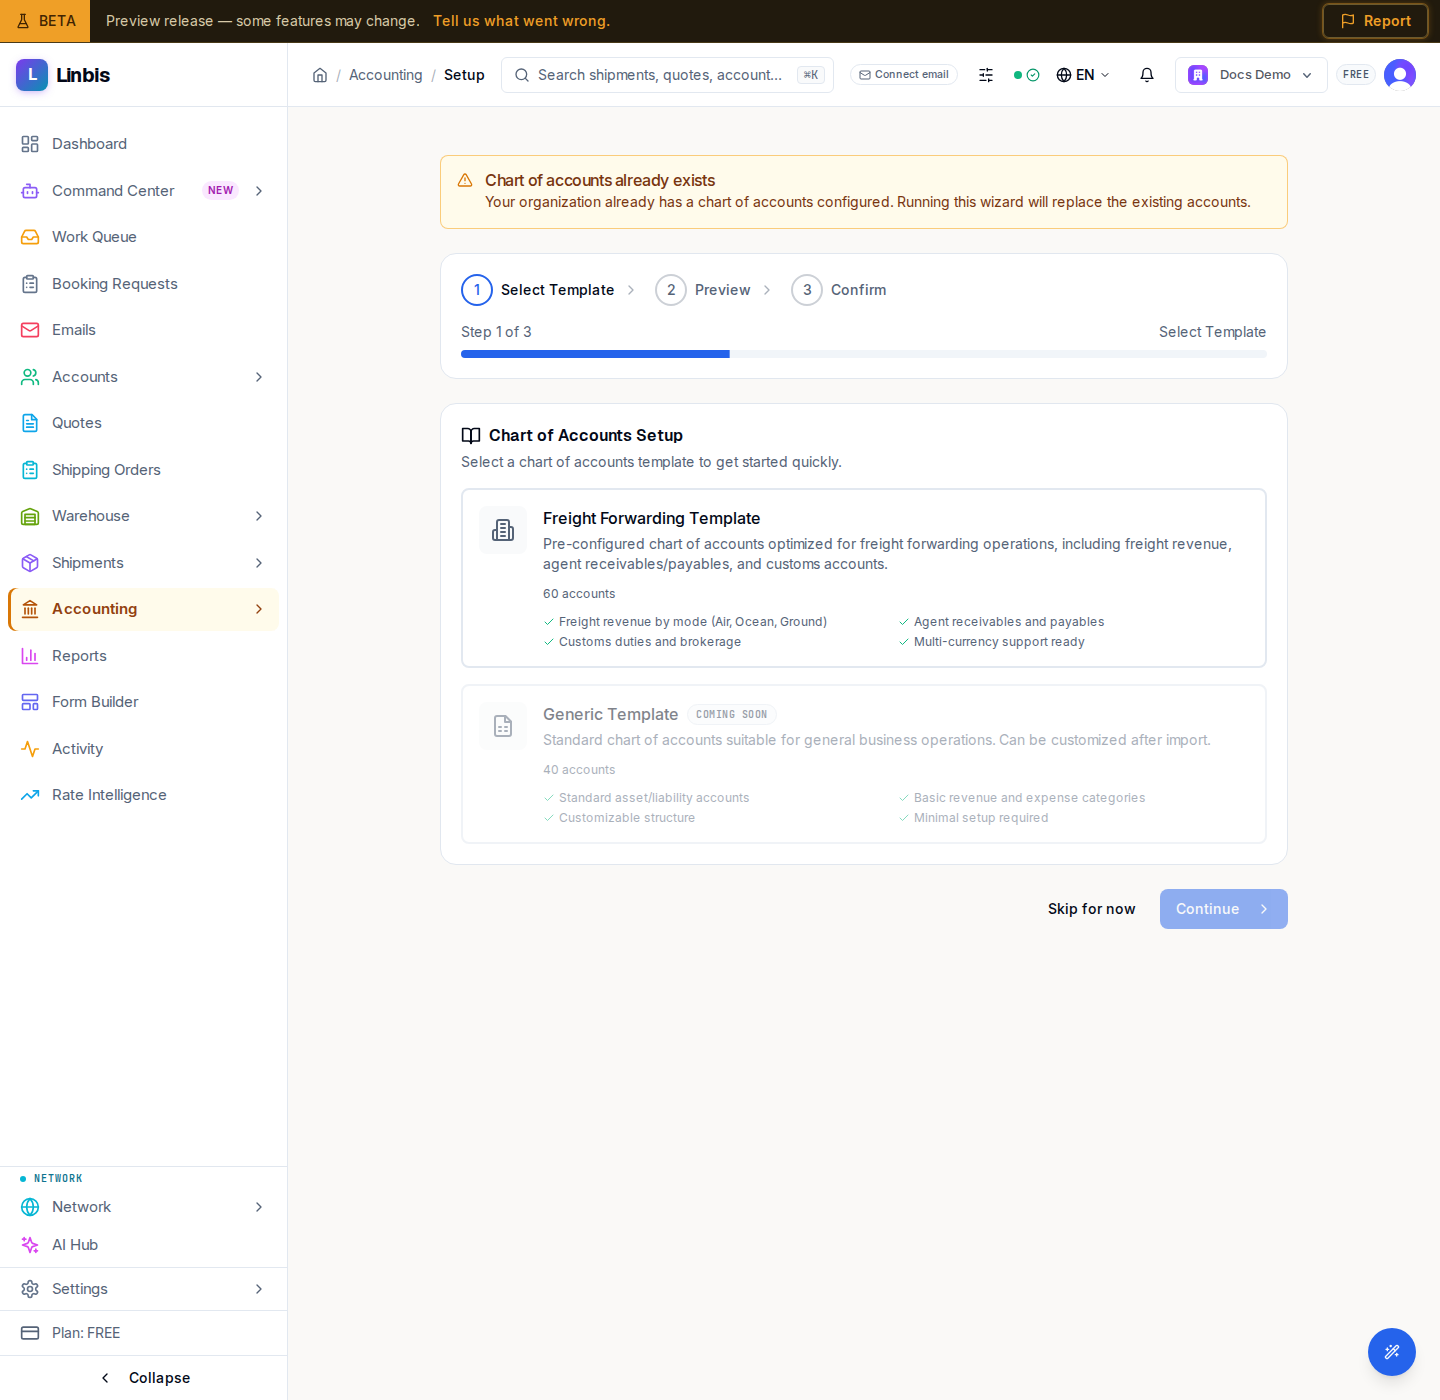Image resolution: width=1440 pixels, height=1400 pixels.
Task: Expand the Command Center submenu
Action: pyautogui.click(x=259, y=191)
